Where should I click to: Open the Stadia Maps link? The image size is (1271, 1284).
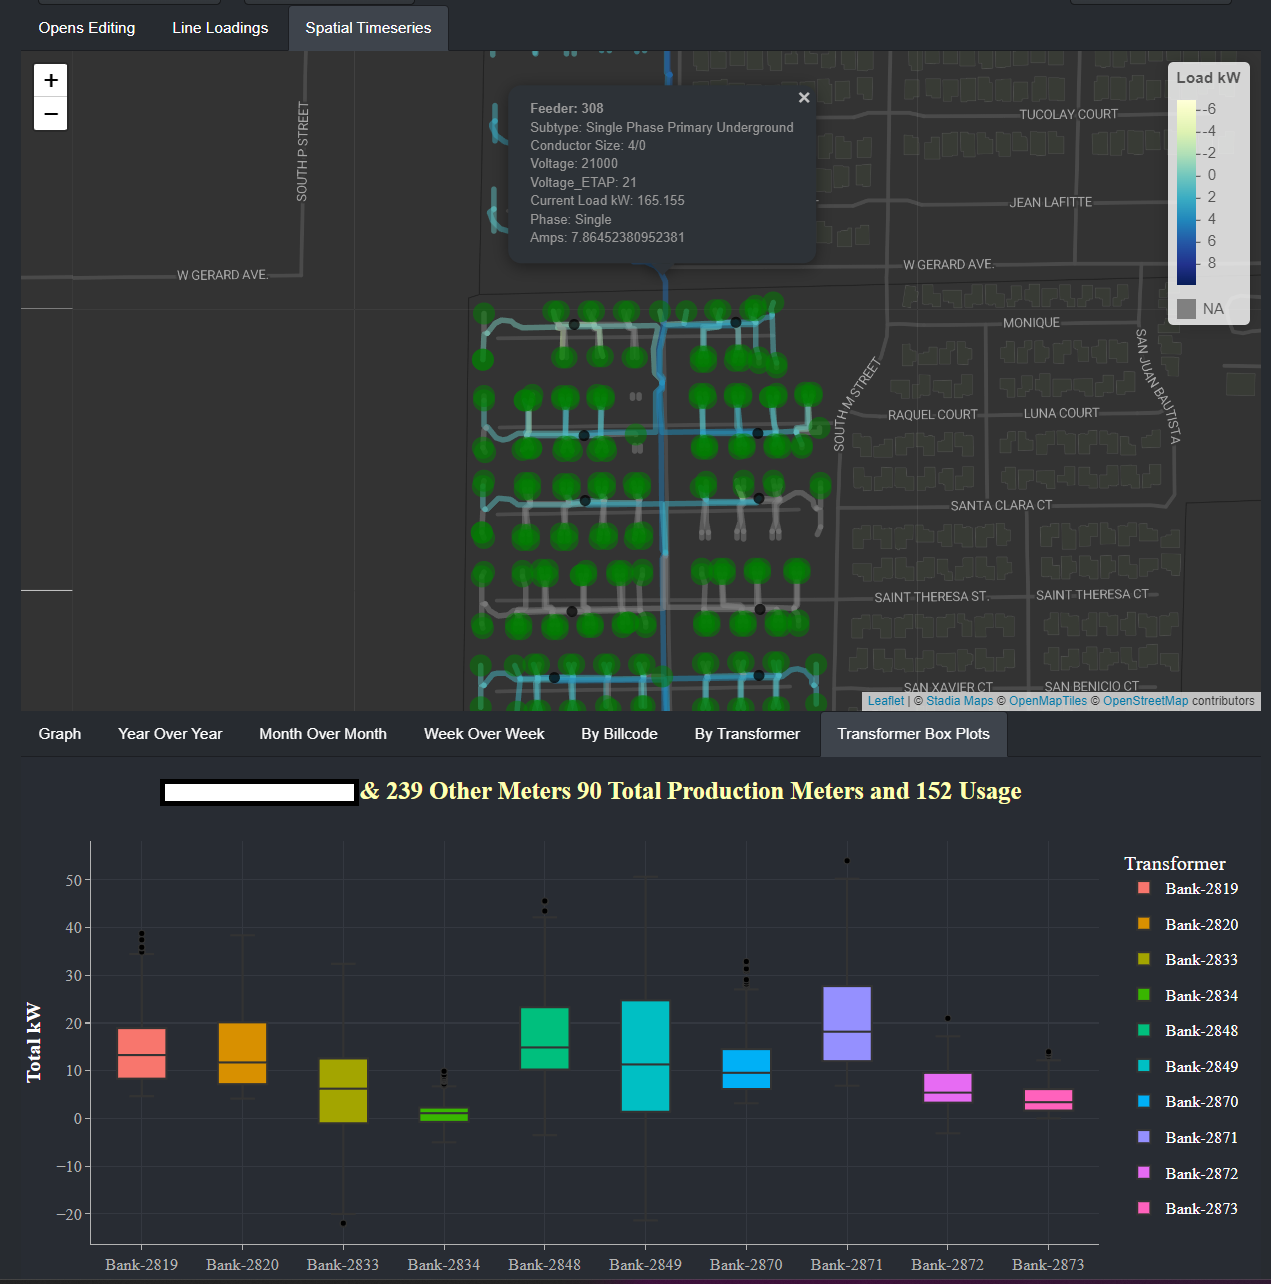pos(959,701)
